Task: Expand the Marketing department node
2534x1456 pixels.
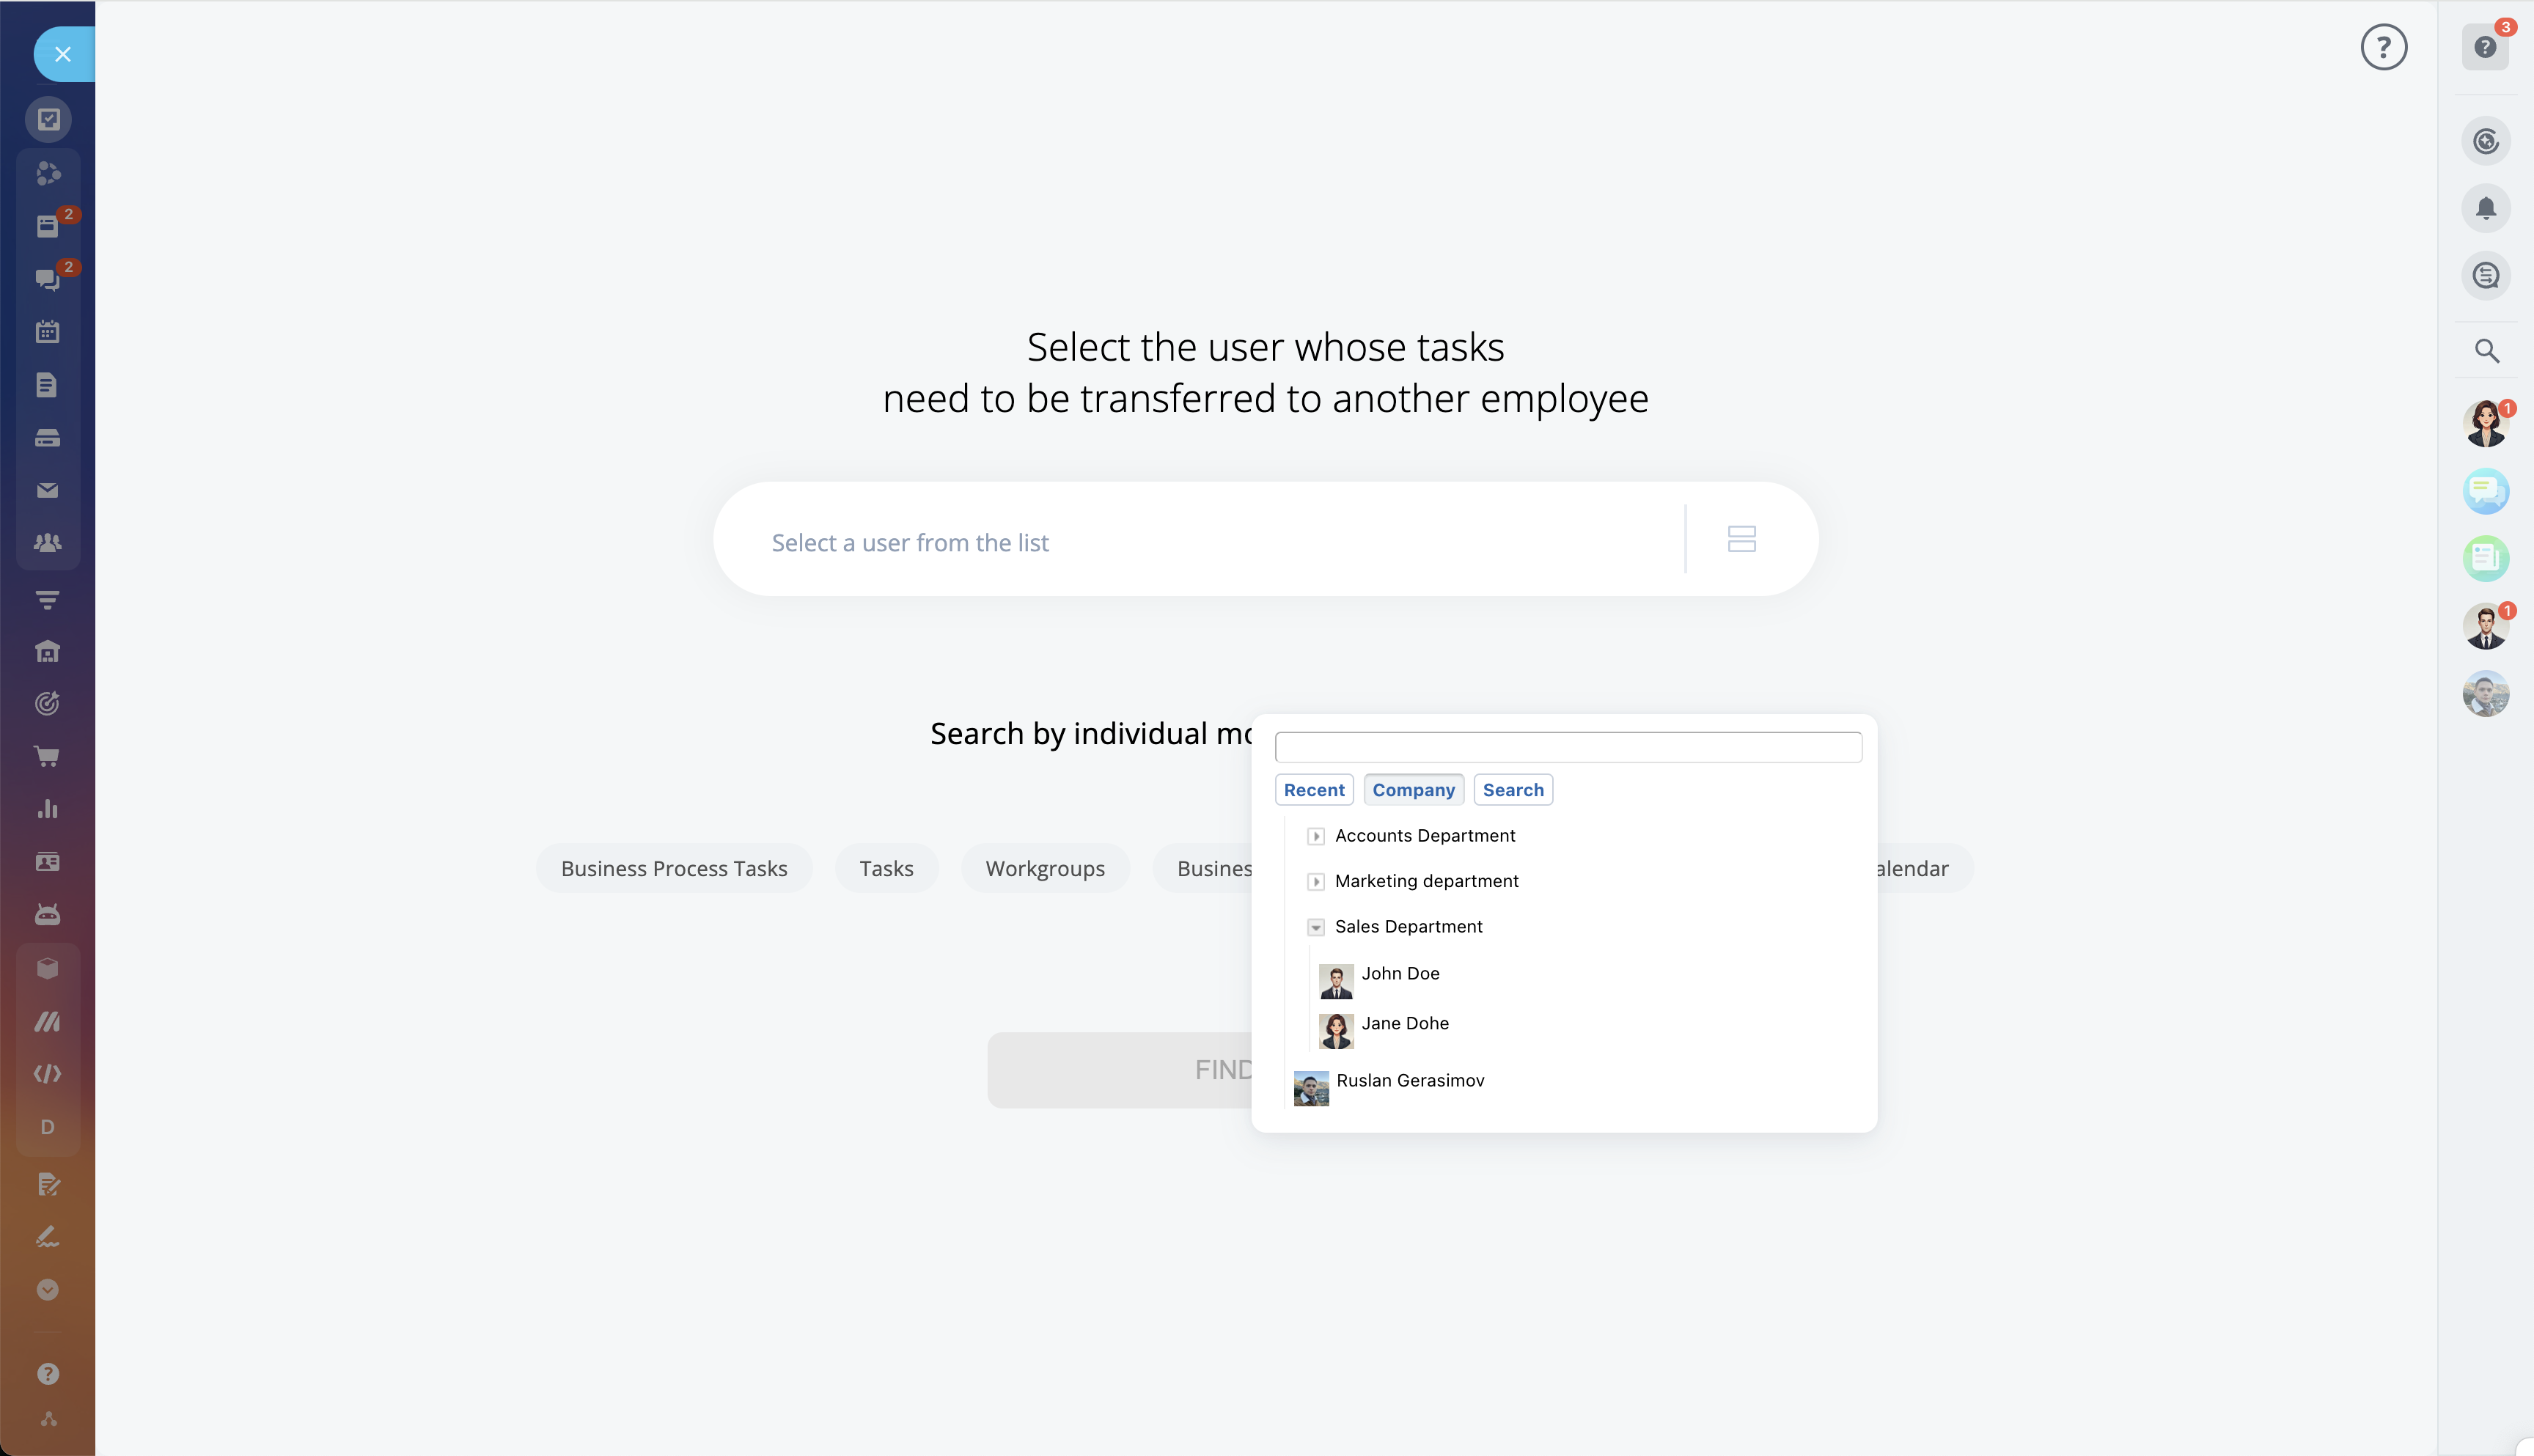Action: [x=1316, y=881]
